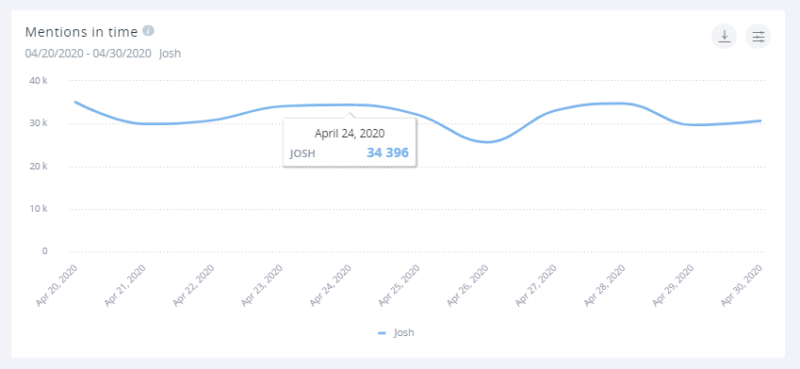Image resolution: width=800 pixels, height=369 pixels.
Task: Select the Apr 29, 2020 axis label
Action: (x=673, y=285)
